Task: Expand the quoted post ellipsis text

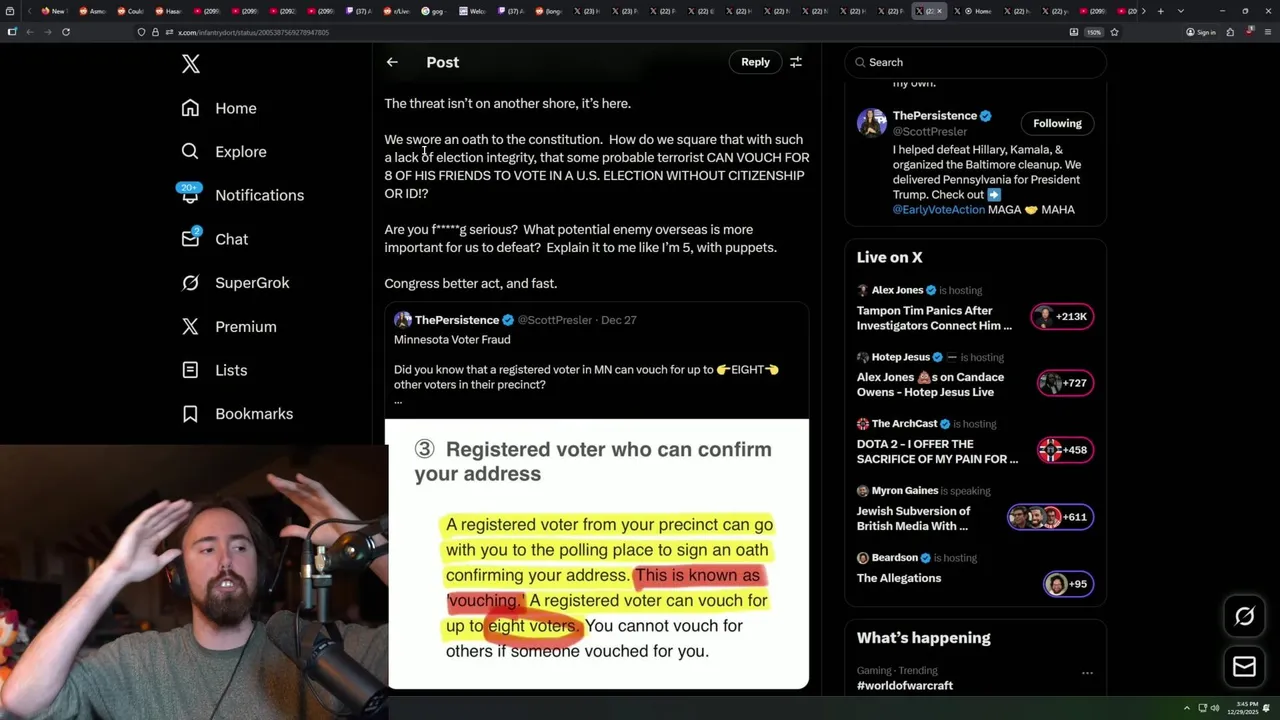Action: coord(398,401)
